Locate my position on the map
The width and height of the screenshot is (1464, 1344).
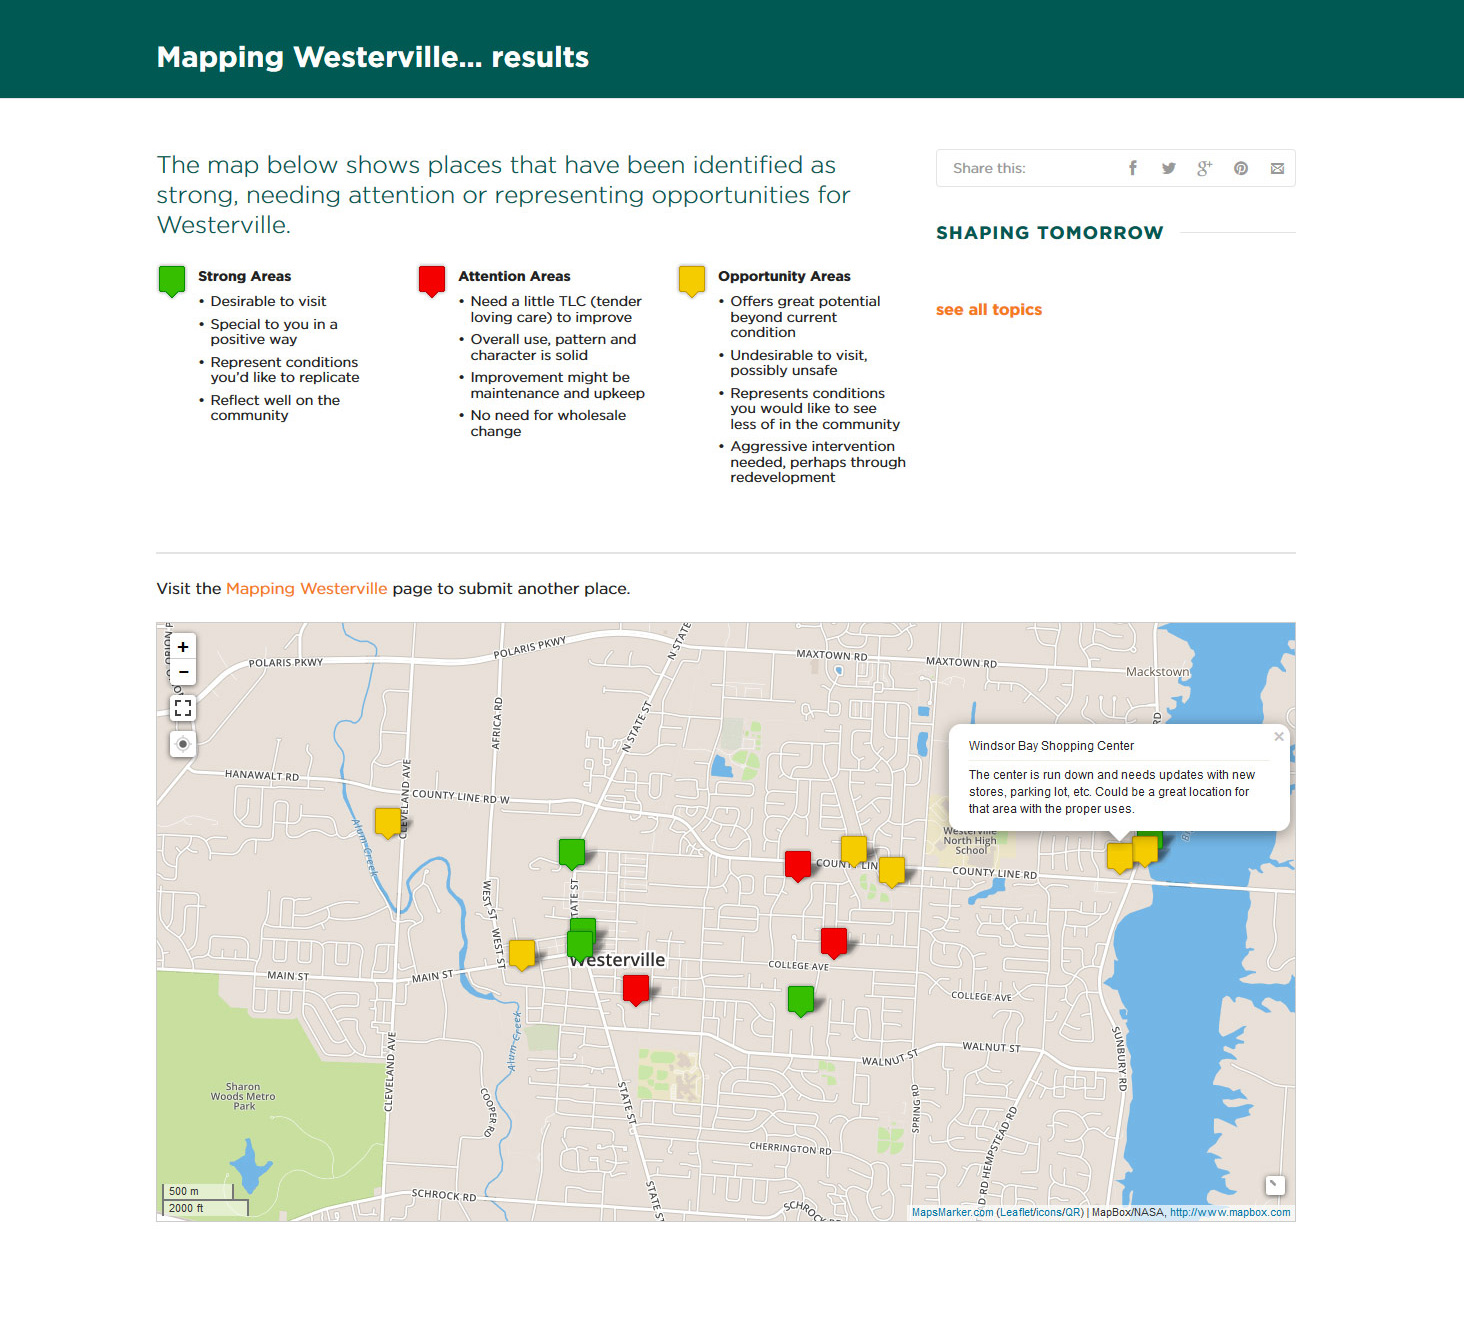[x=183, y=744]
